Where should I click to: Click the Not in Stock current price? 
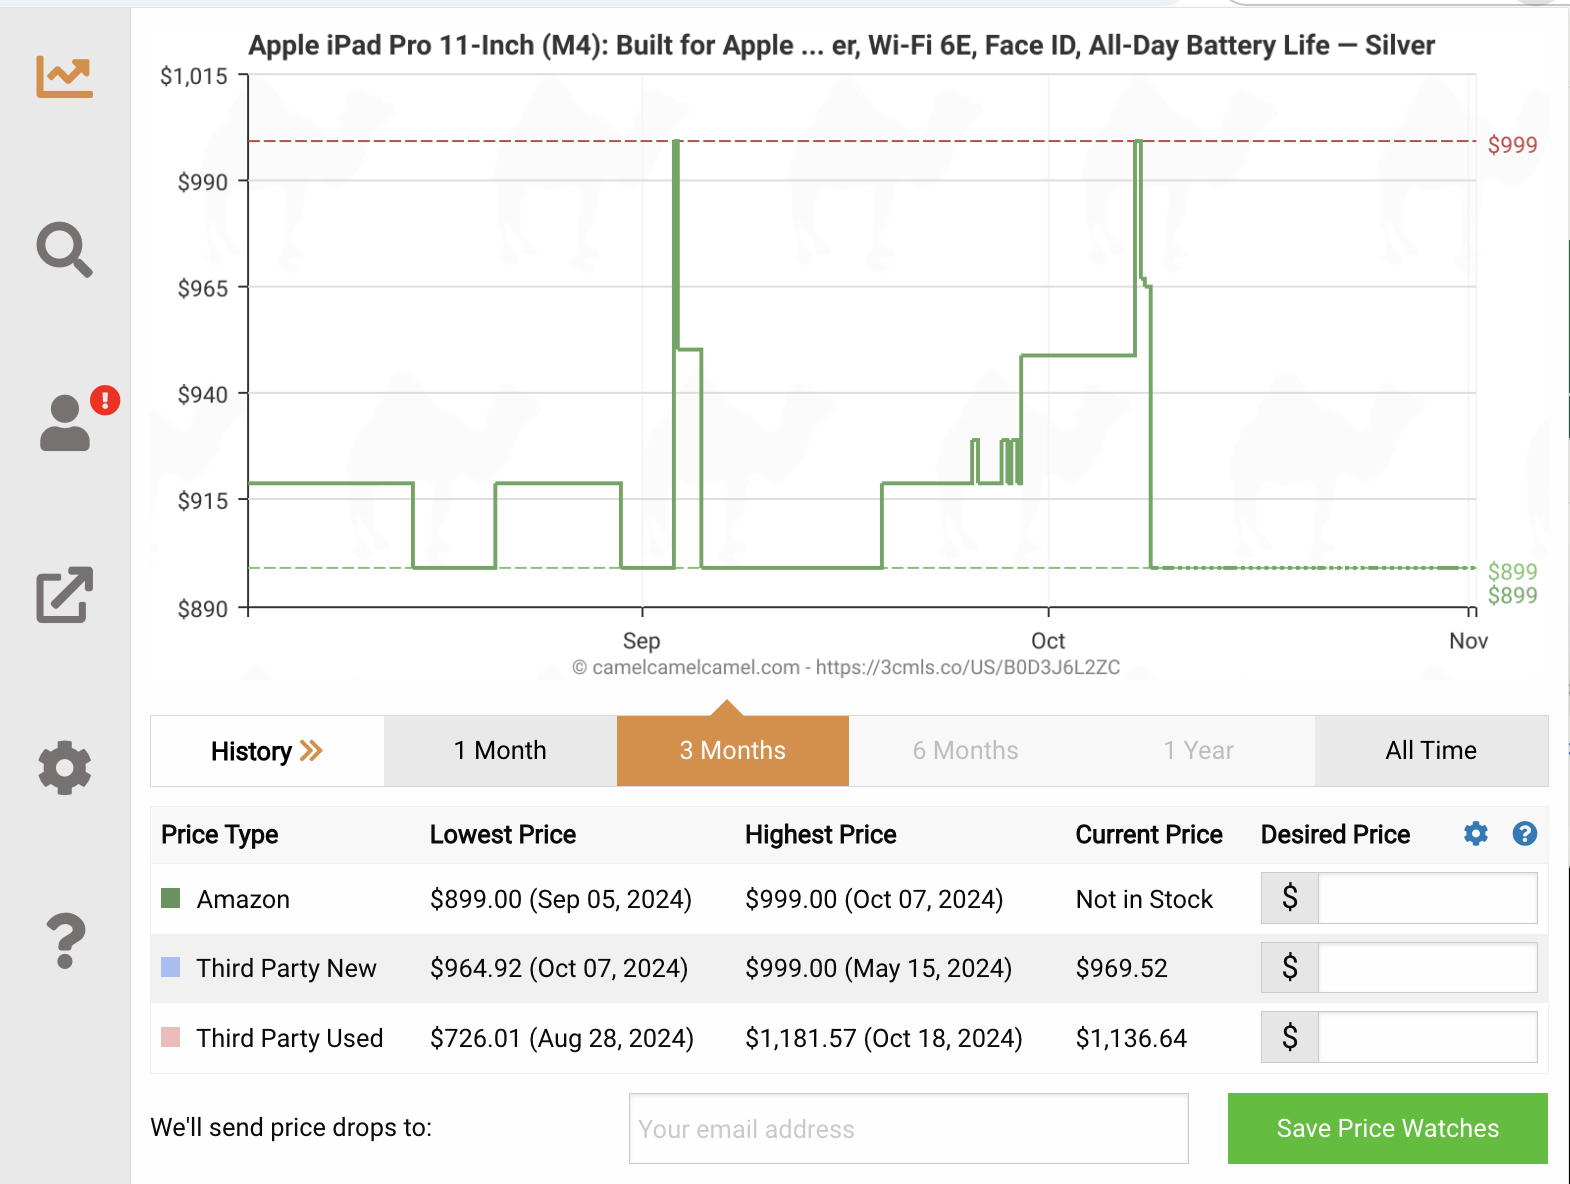(x=1144, y=899)
